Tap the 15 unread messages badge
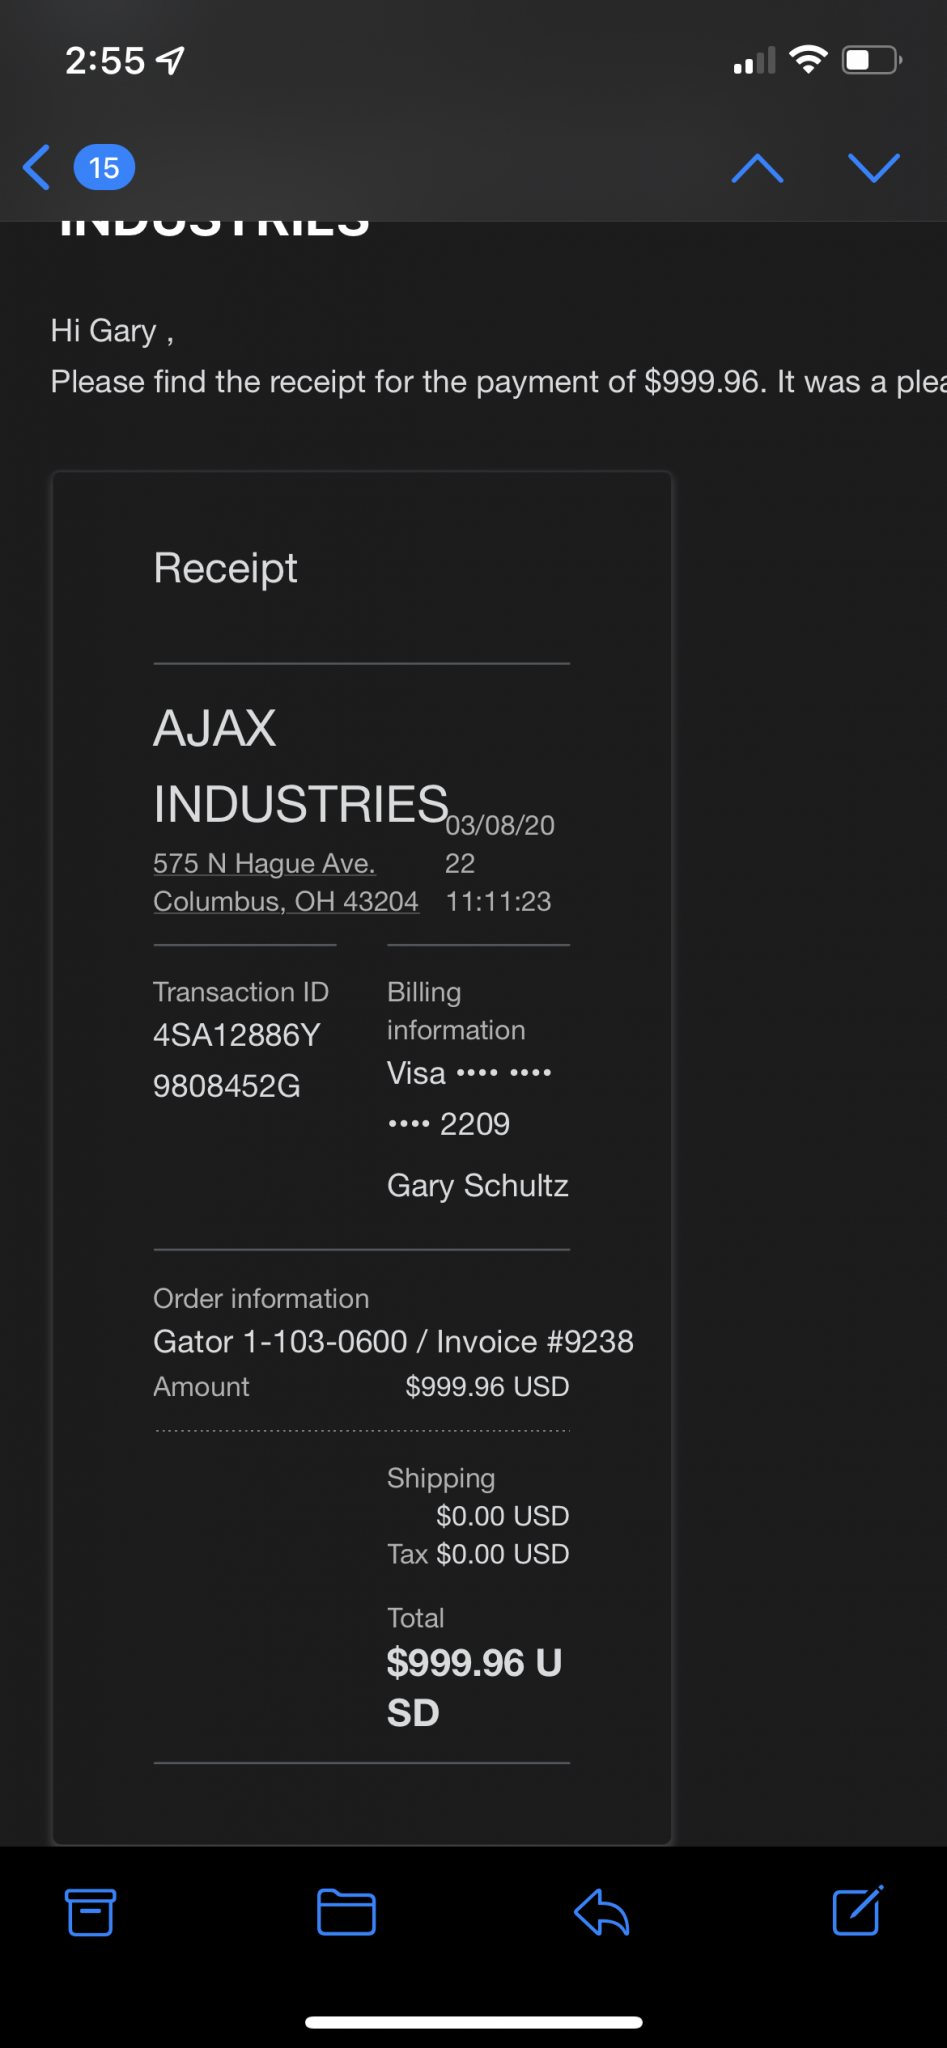The image size is (947, 2048). [x=104, y=167]
